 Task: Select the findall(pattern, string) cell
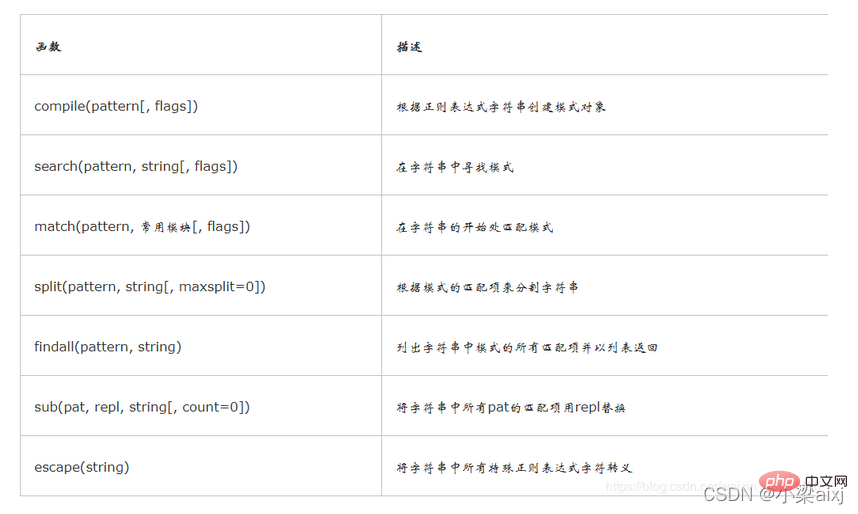[201, 346]
